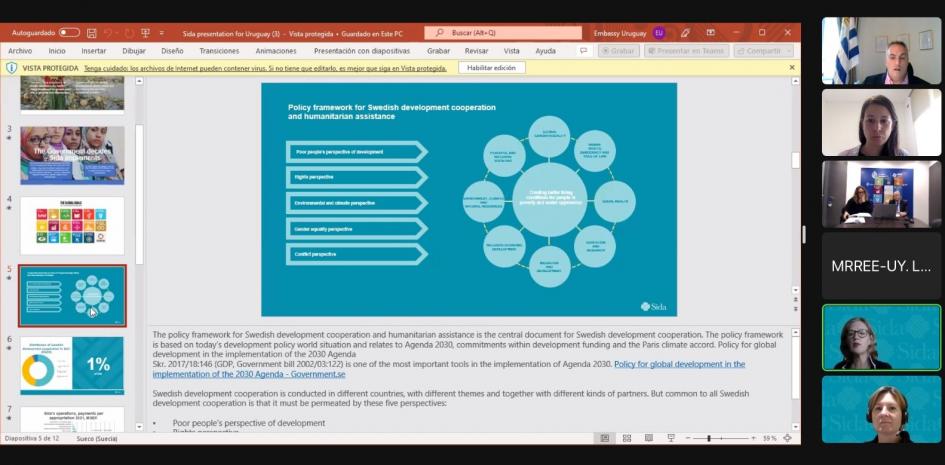Open the Dibujar tab
The height and width of the screenshot is (465, 945).
click(134, 51)
